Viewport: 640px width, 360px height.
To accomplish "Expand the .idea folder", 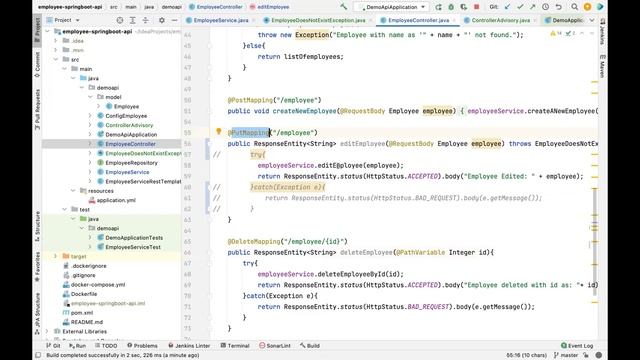I will [x=56, y=41].
